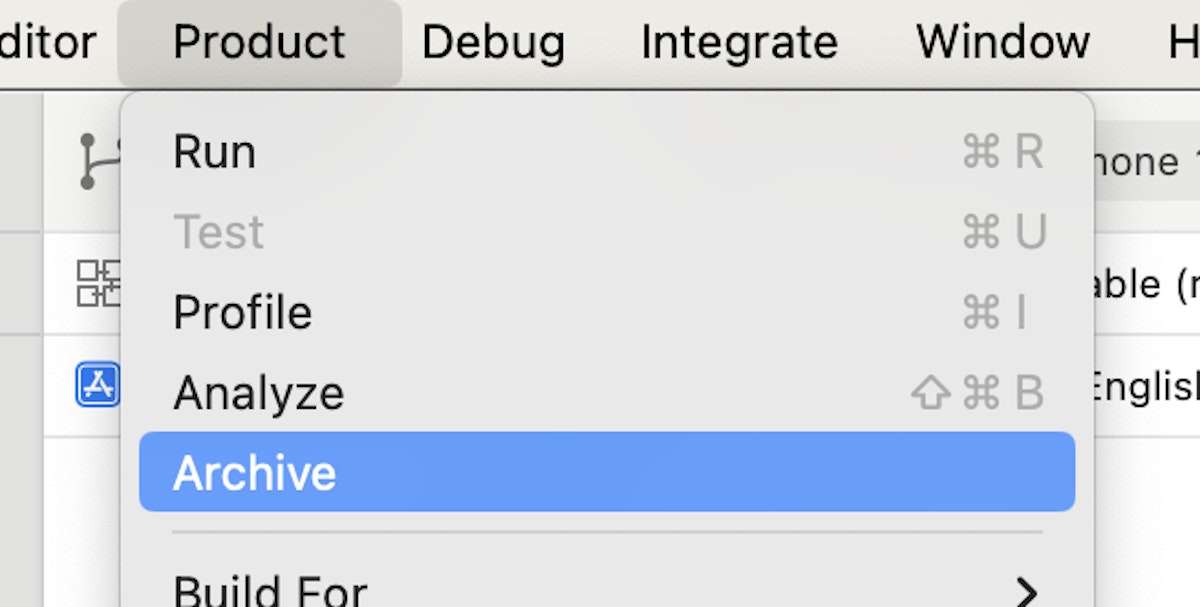Choose Archive from the Product menu
The width and height of the screenshot is (1200, 607).
255,472
